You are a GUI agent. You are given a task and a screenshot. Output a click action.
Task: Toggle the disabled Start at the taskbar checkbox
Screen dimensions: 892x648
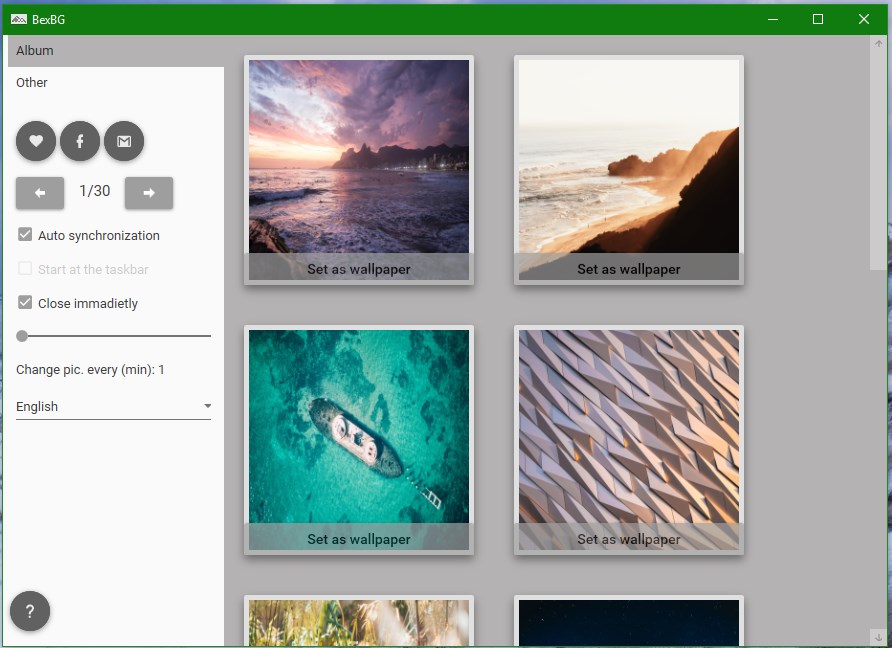click(x=25, y=269)
